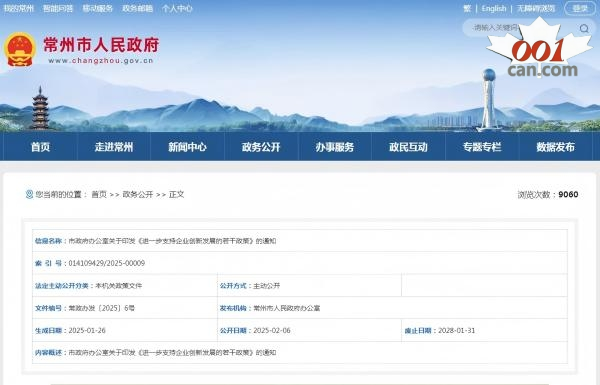This screenshot has width=600, height=385.
Task: Click publishing agency 常州市人民政府办公室
Action: pos(287,308)
